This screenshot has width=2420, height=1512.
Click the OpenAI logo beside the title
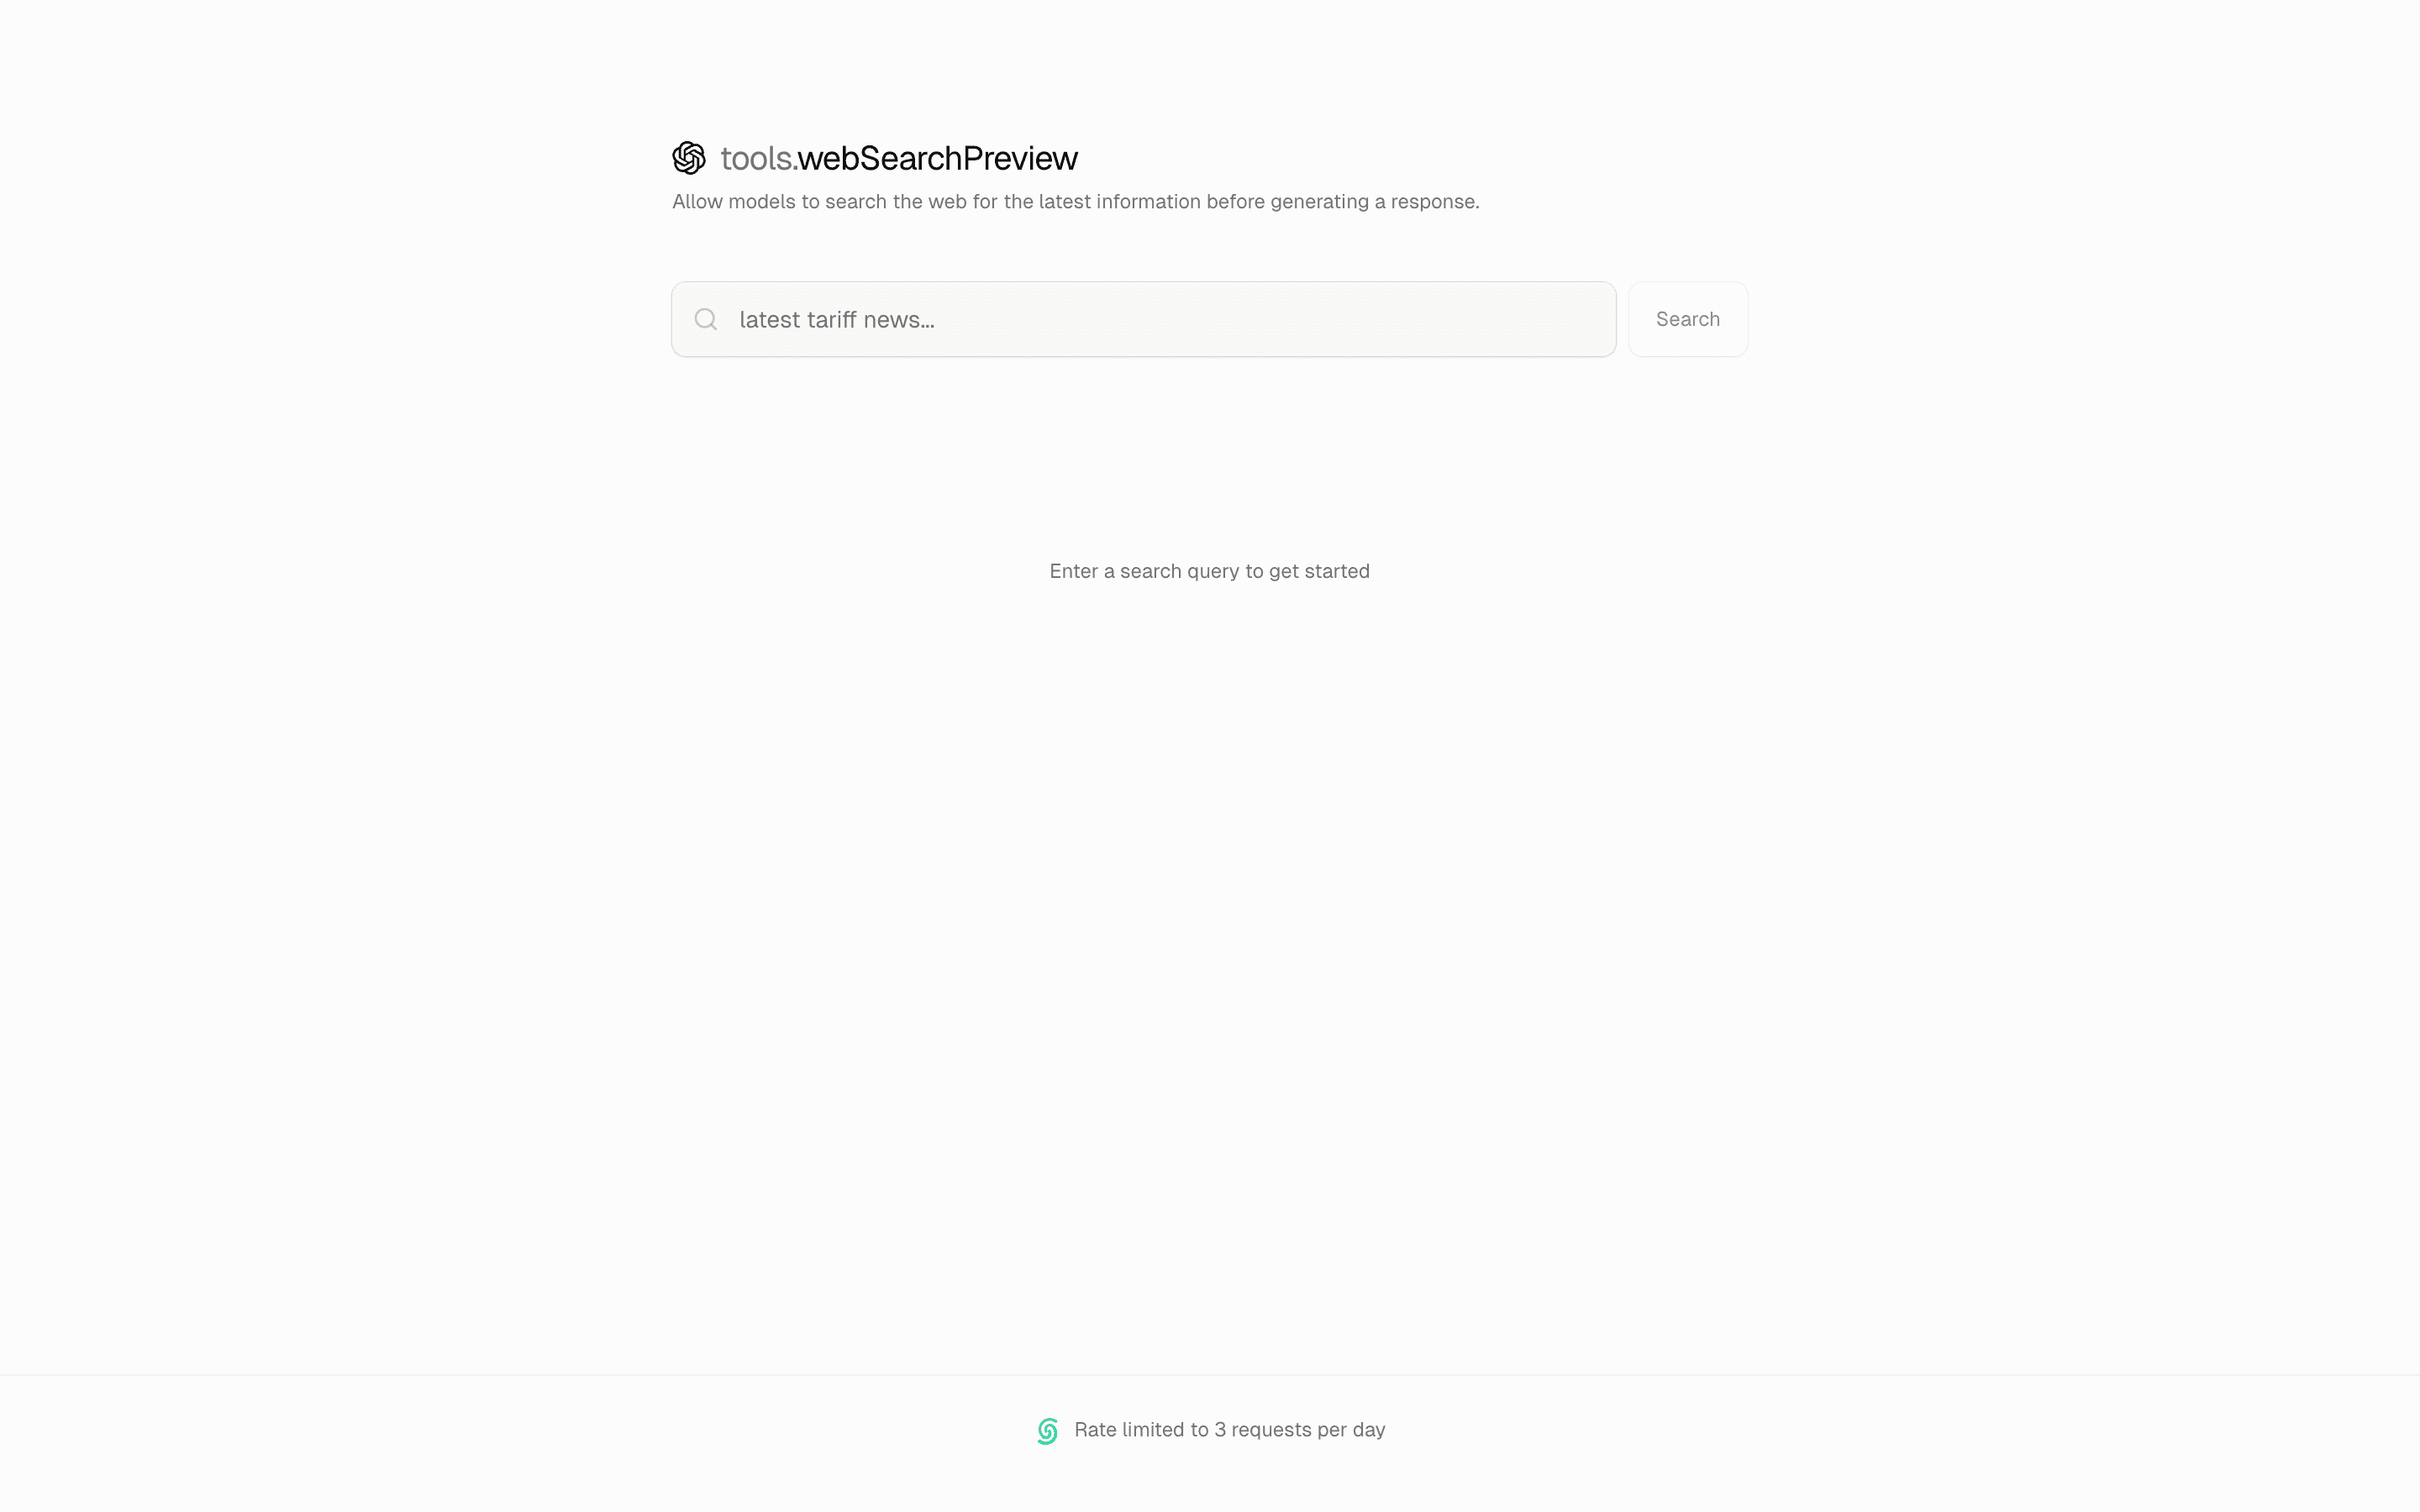click(x=689, y=158)
